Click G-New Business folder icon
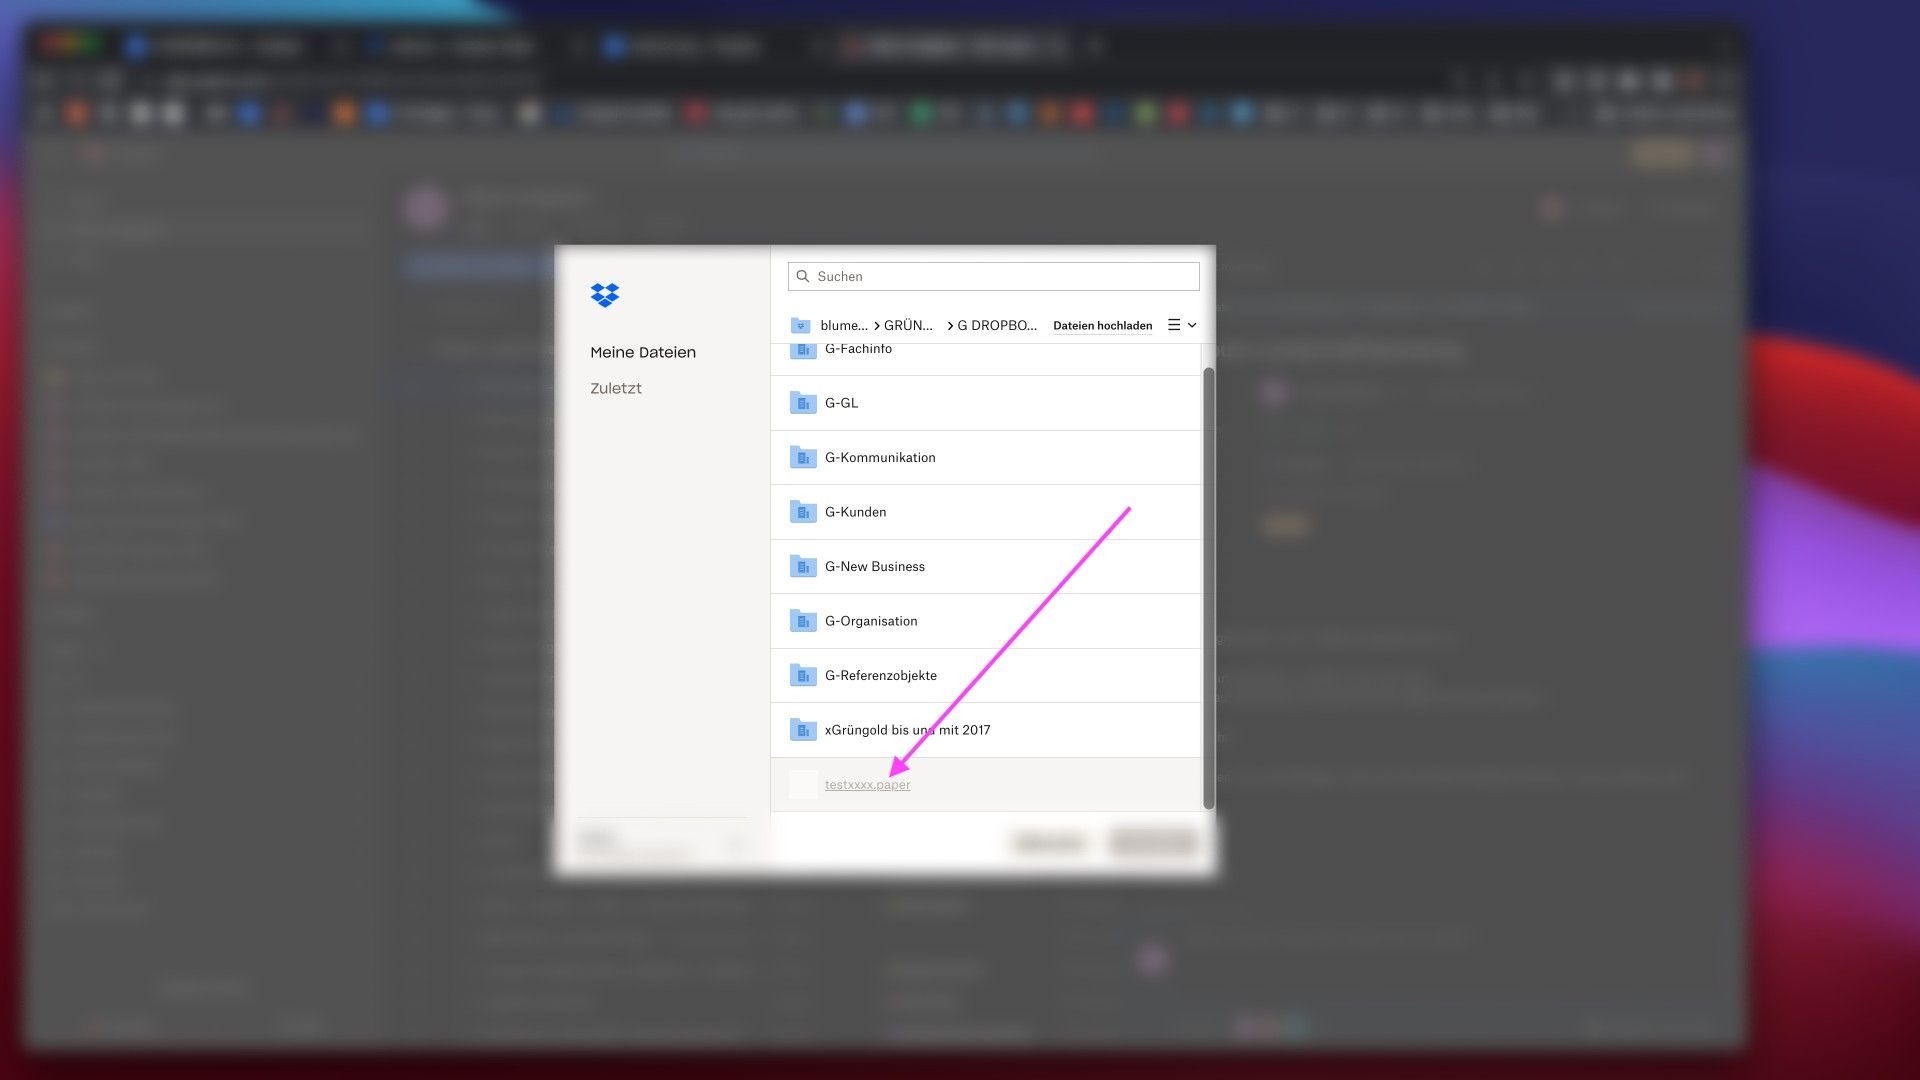1920x1080 pixels. 803,567
